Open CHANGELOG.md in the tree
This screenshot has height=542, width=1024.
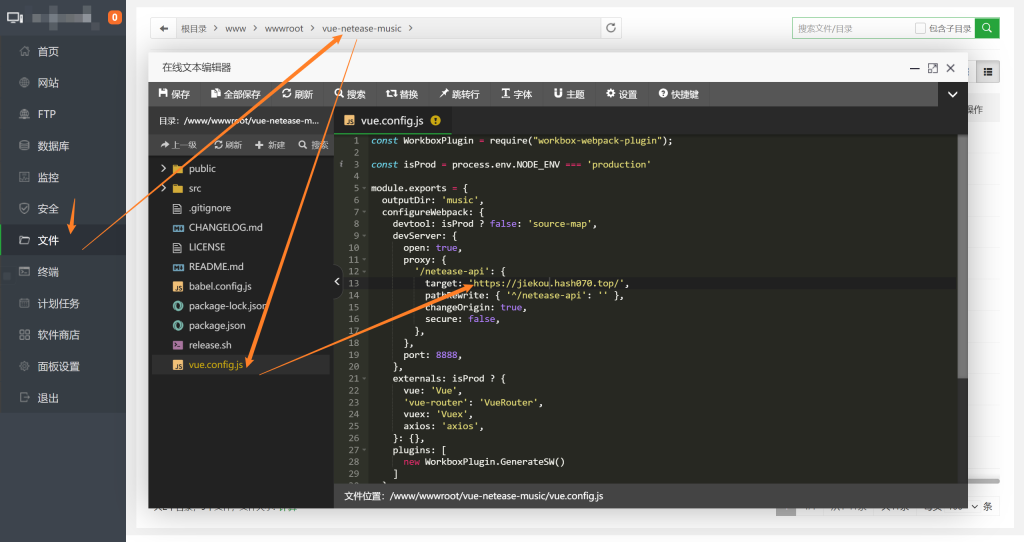tap(225, 227)
